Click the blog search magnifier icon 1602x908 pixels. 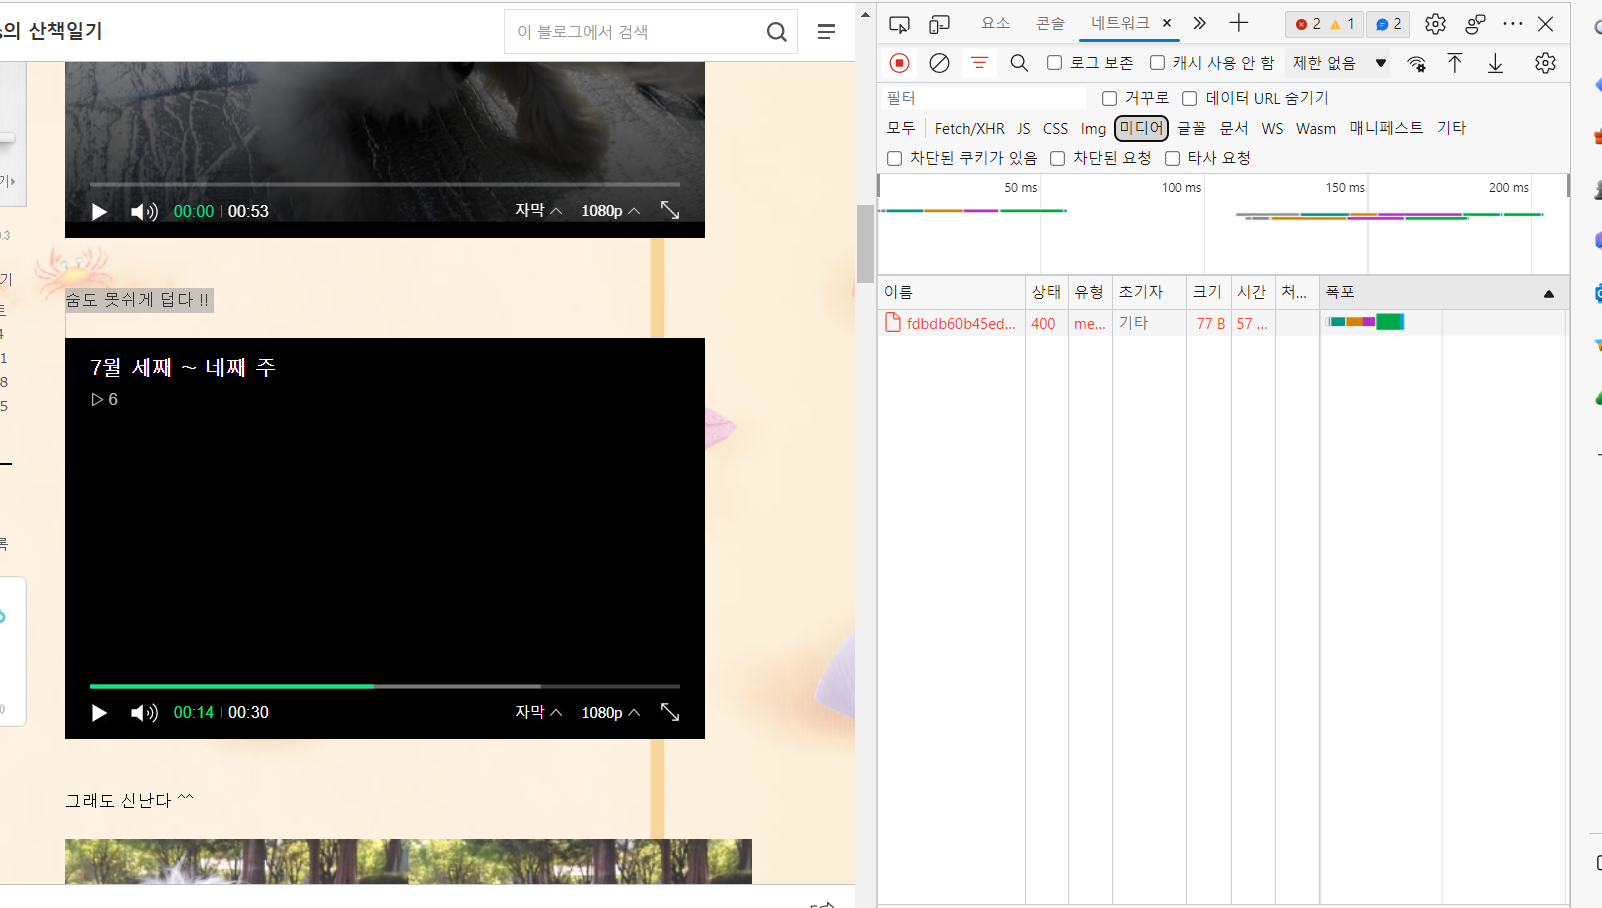777,32
